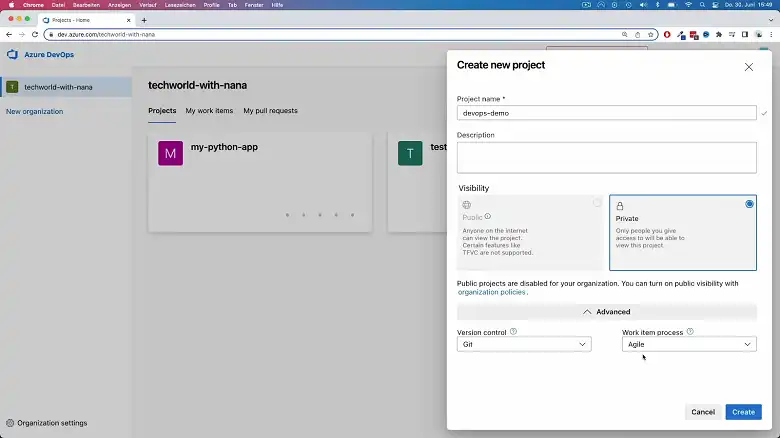Click the Wi-Fi icon in the menu bar
The image size is (780, 438).
pos(688,5)
